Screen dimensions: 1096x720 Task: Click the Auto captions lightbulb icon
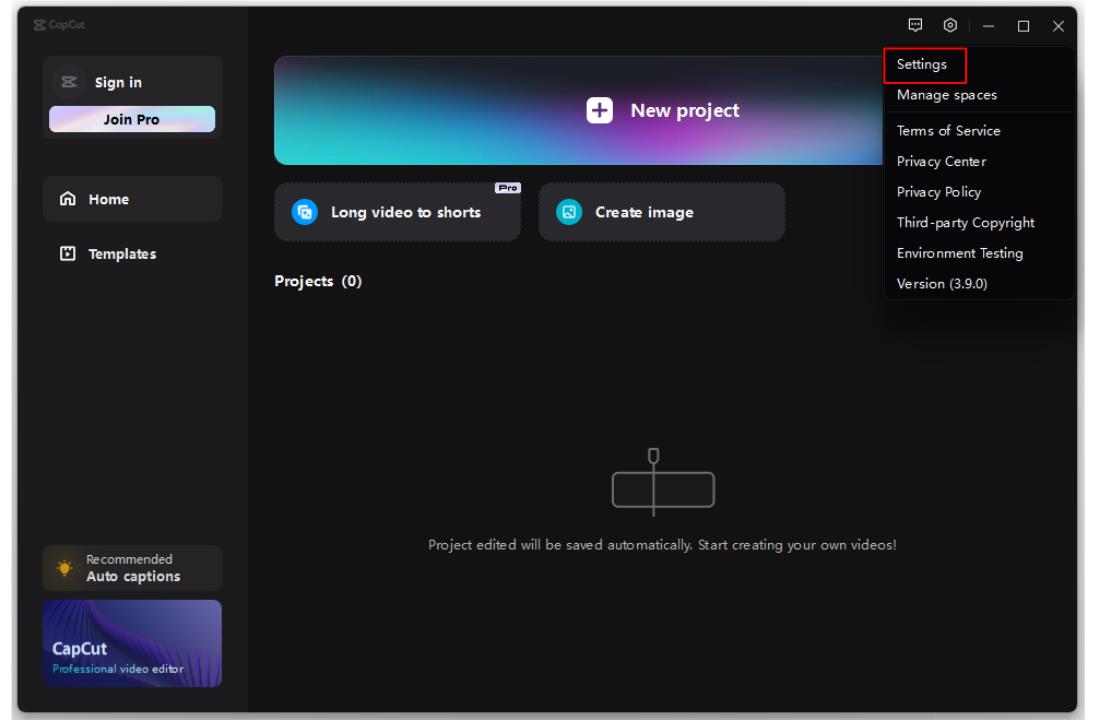pos(65,568)
